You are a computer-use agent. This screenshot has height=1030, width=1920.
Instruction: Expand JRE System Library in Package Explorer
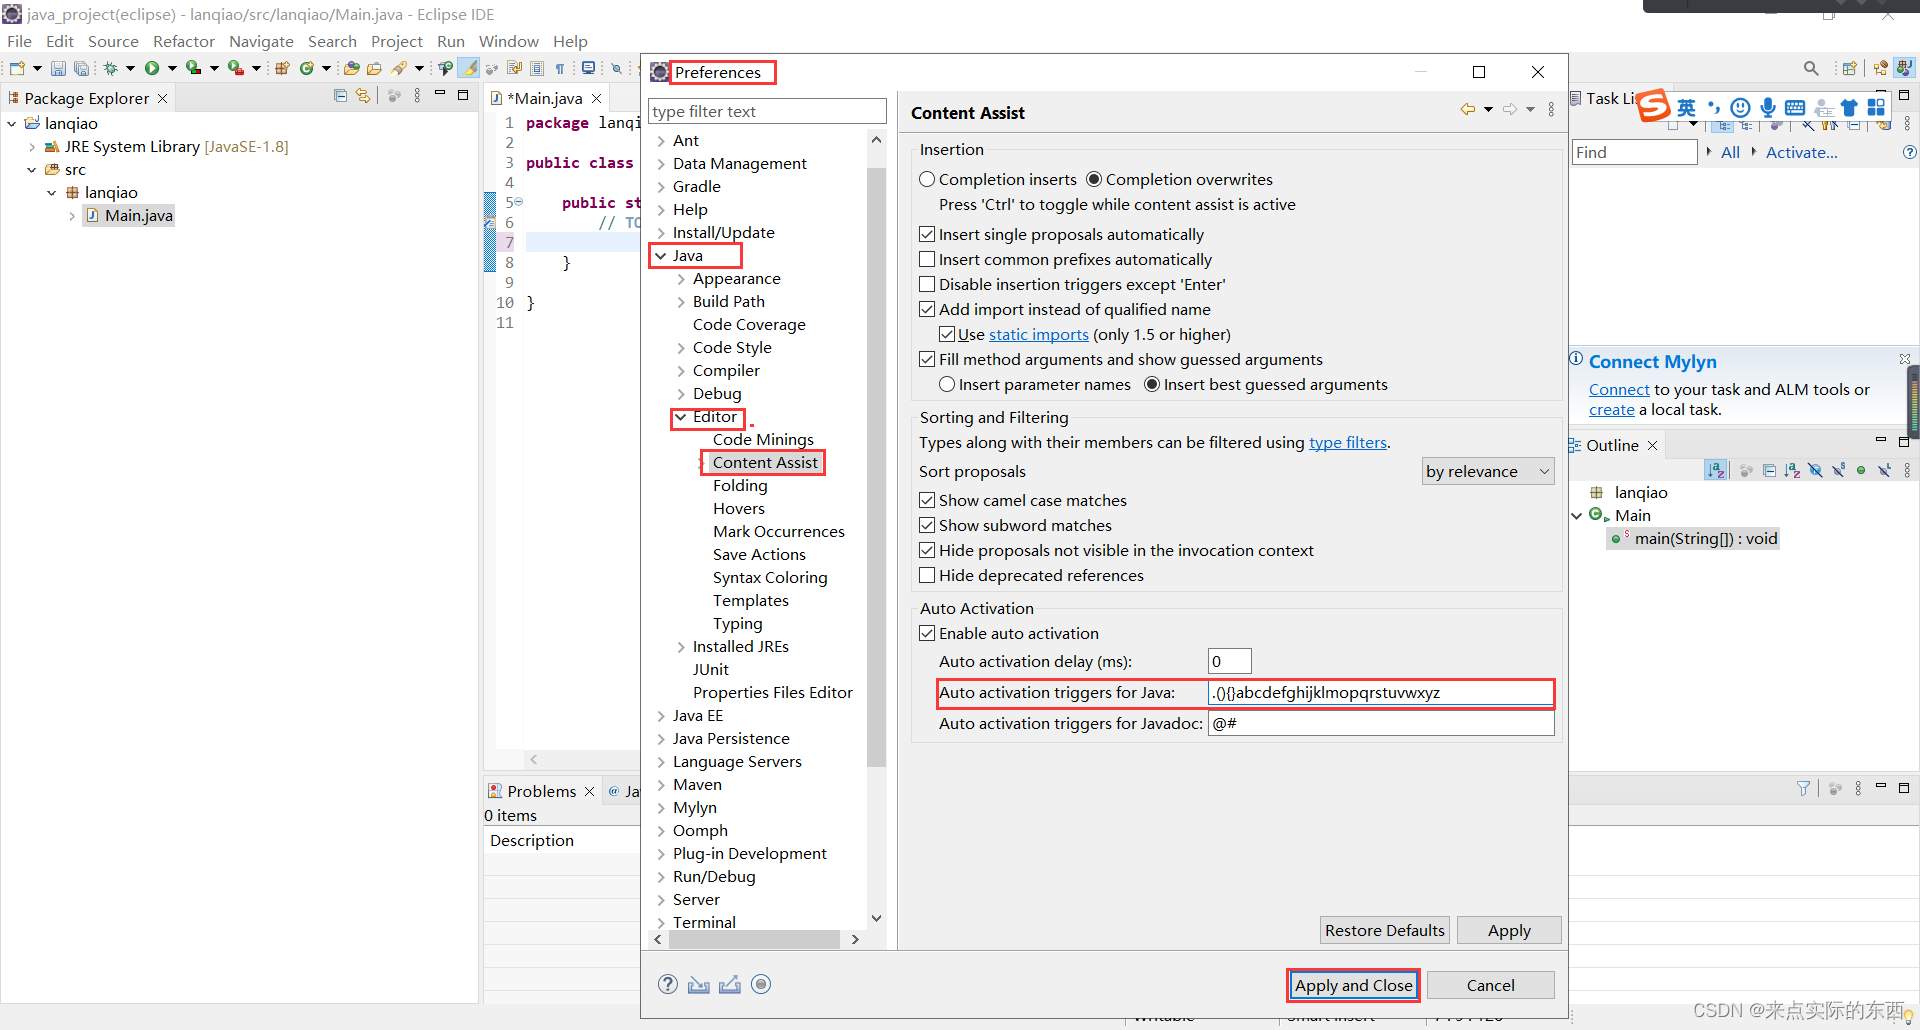coord(32,147)
